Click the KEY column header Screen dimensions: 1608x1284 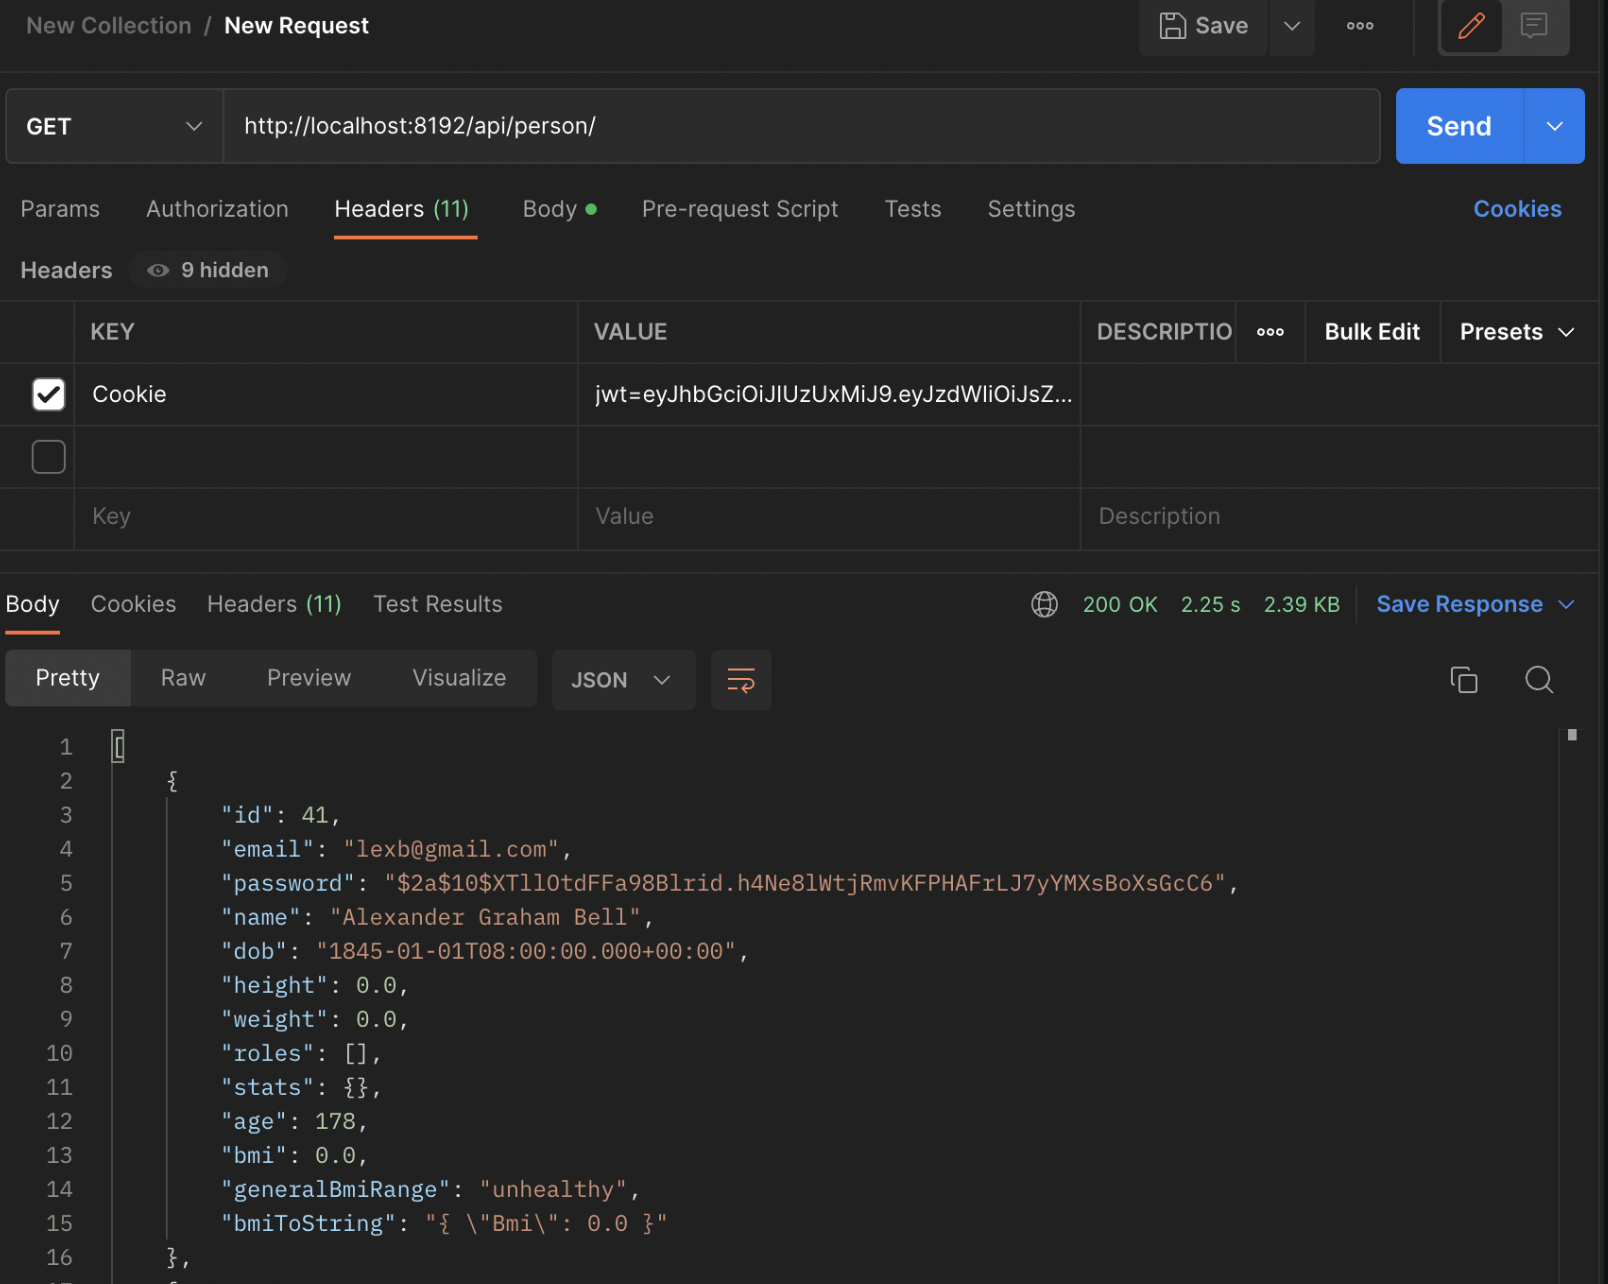[x=112, y=332]
